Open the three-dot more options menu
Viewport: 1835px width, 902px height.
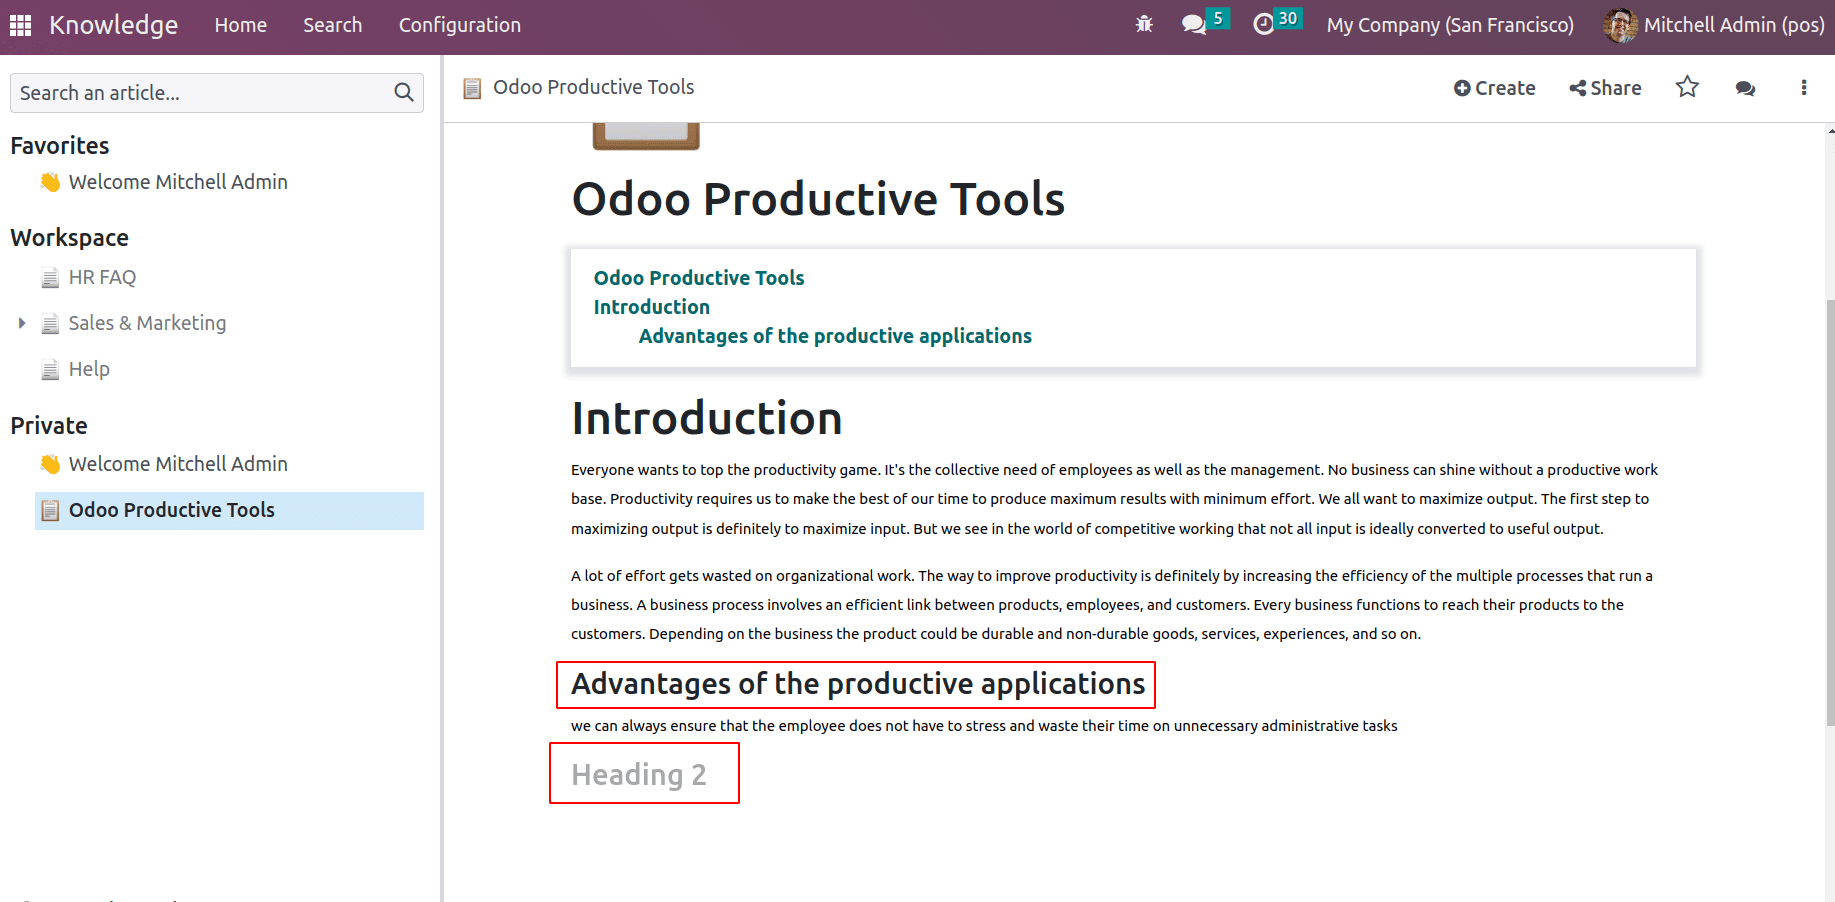coord(1804,88)
